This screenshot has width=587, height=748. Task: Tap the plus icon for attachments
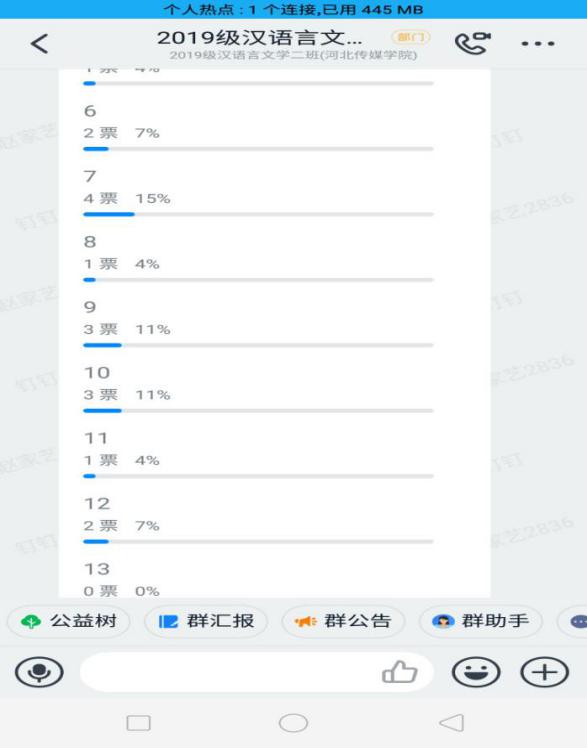click(x=544, y=672)
